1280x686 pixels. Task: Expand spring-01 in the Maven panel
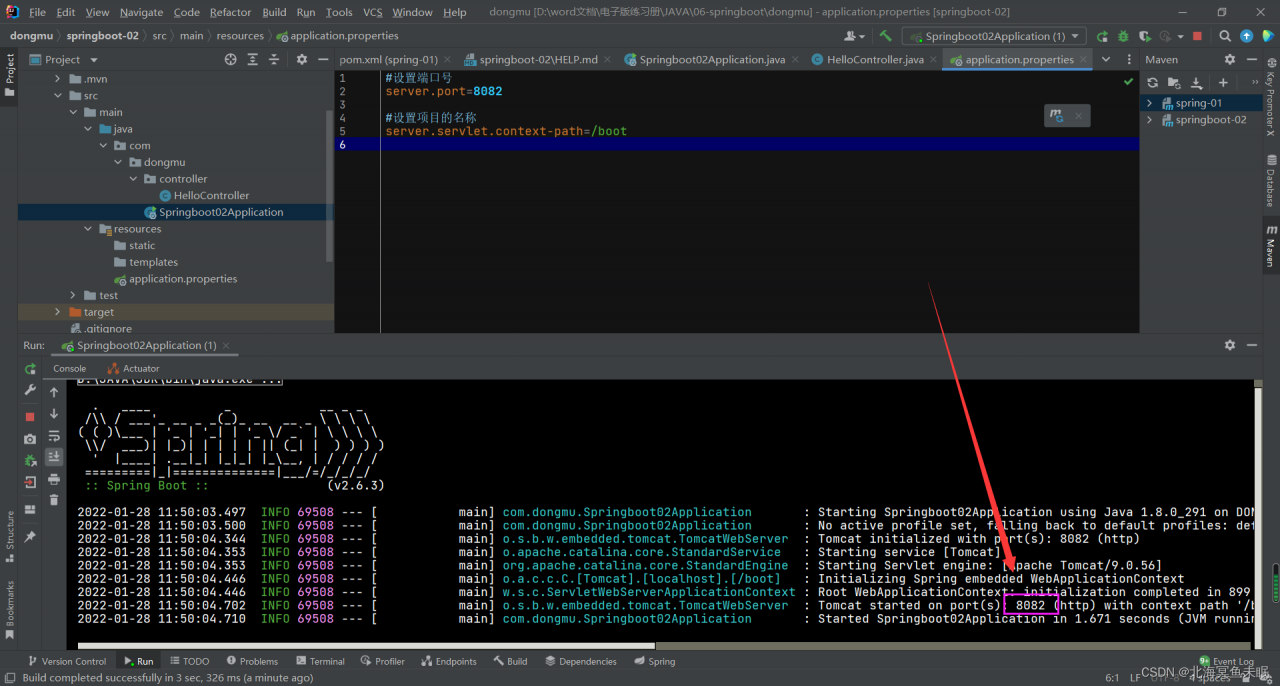pos(1150,103)
